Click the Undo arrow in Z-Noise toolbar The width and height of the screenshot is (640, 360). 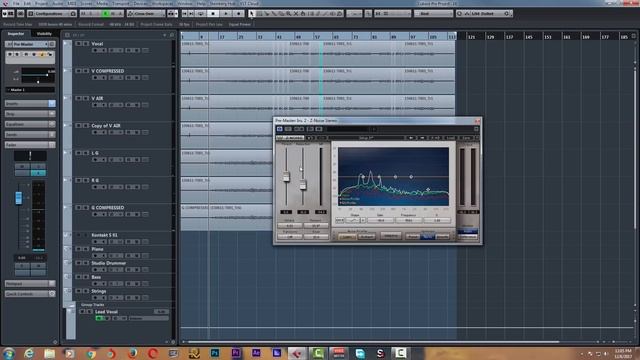pyautogui.click(x=411, y=138)
